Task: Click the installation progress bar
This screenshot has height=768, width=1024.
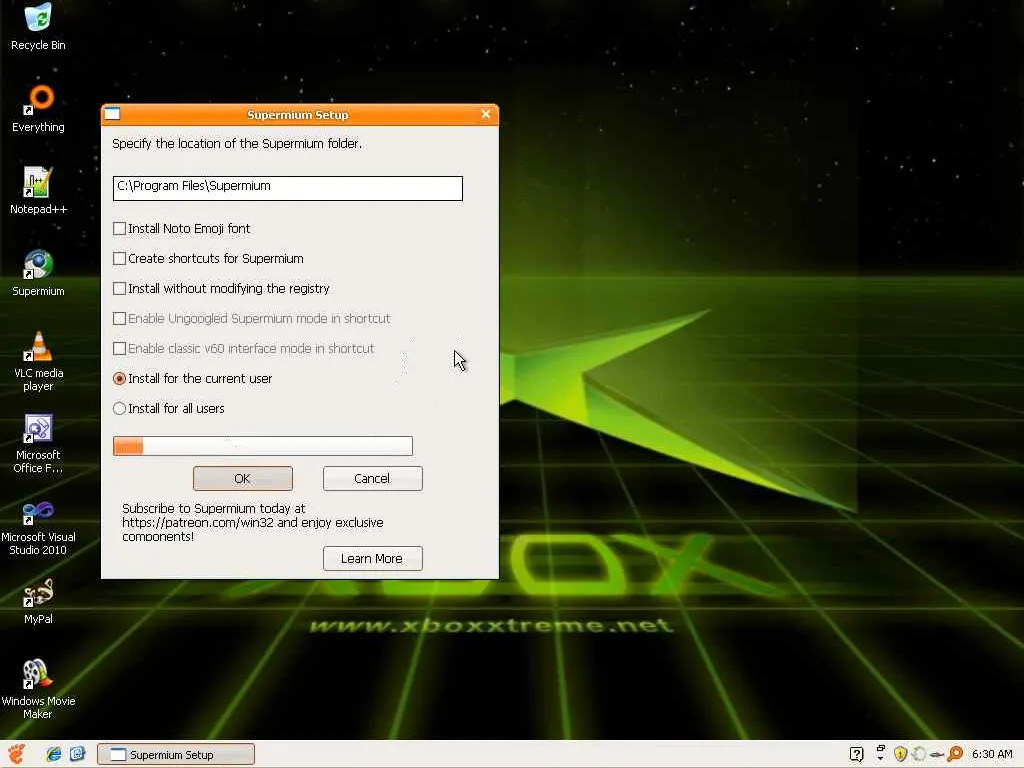Action: click(263, 446)
